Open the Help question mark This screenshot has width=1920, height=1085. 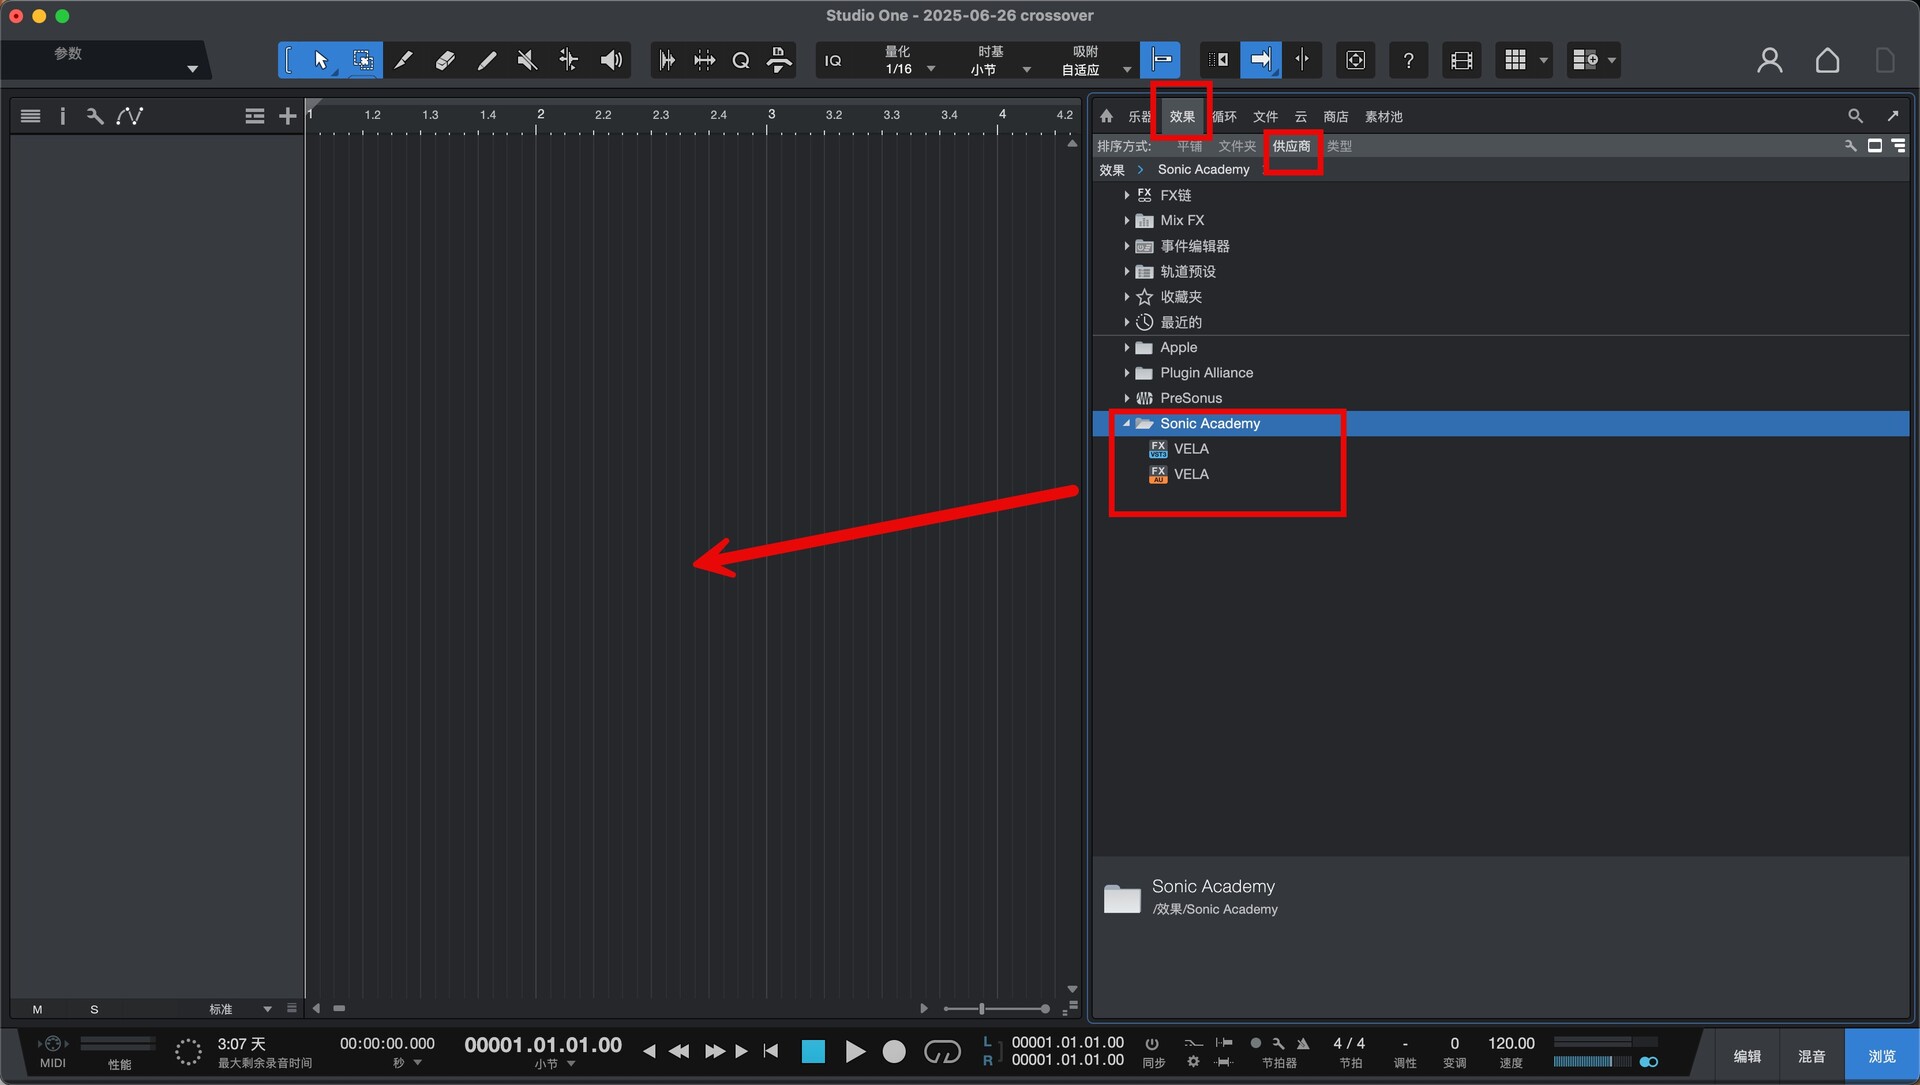1408,60
